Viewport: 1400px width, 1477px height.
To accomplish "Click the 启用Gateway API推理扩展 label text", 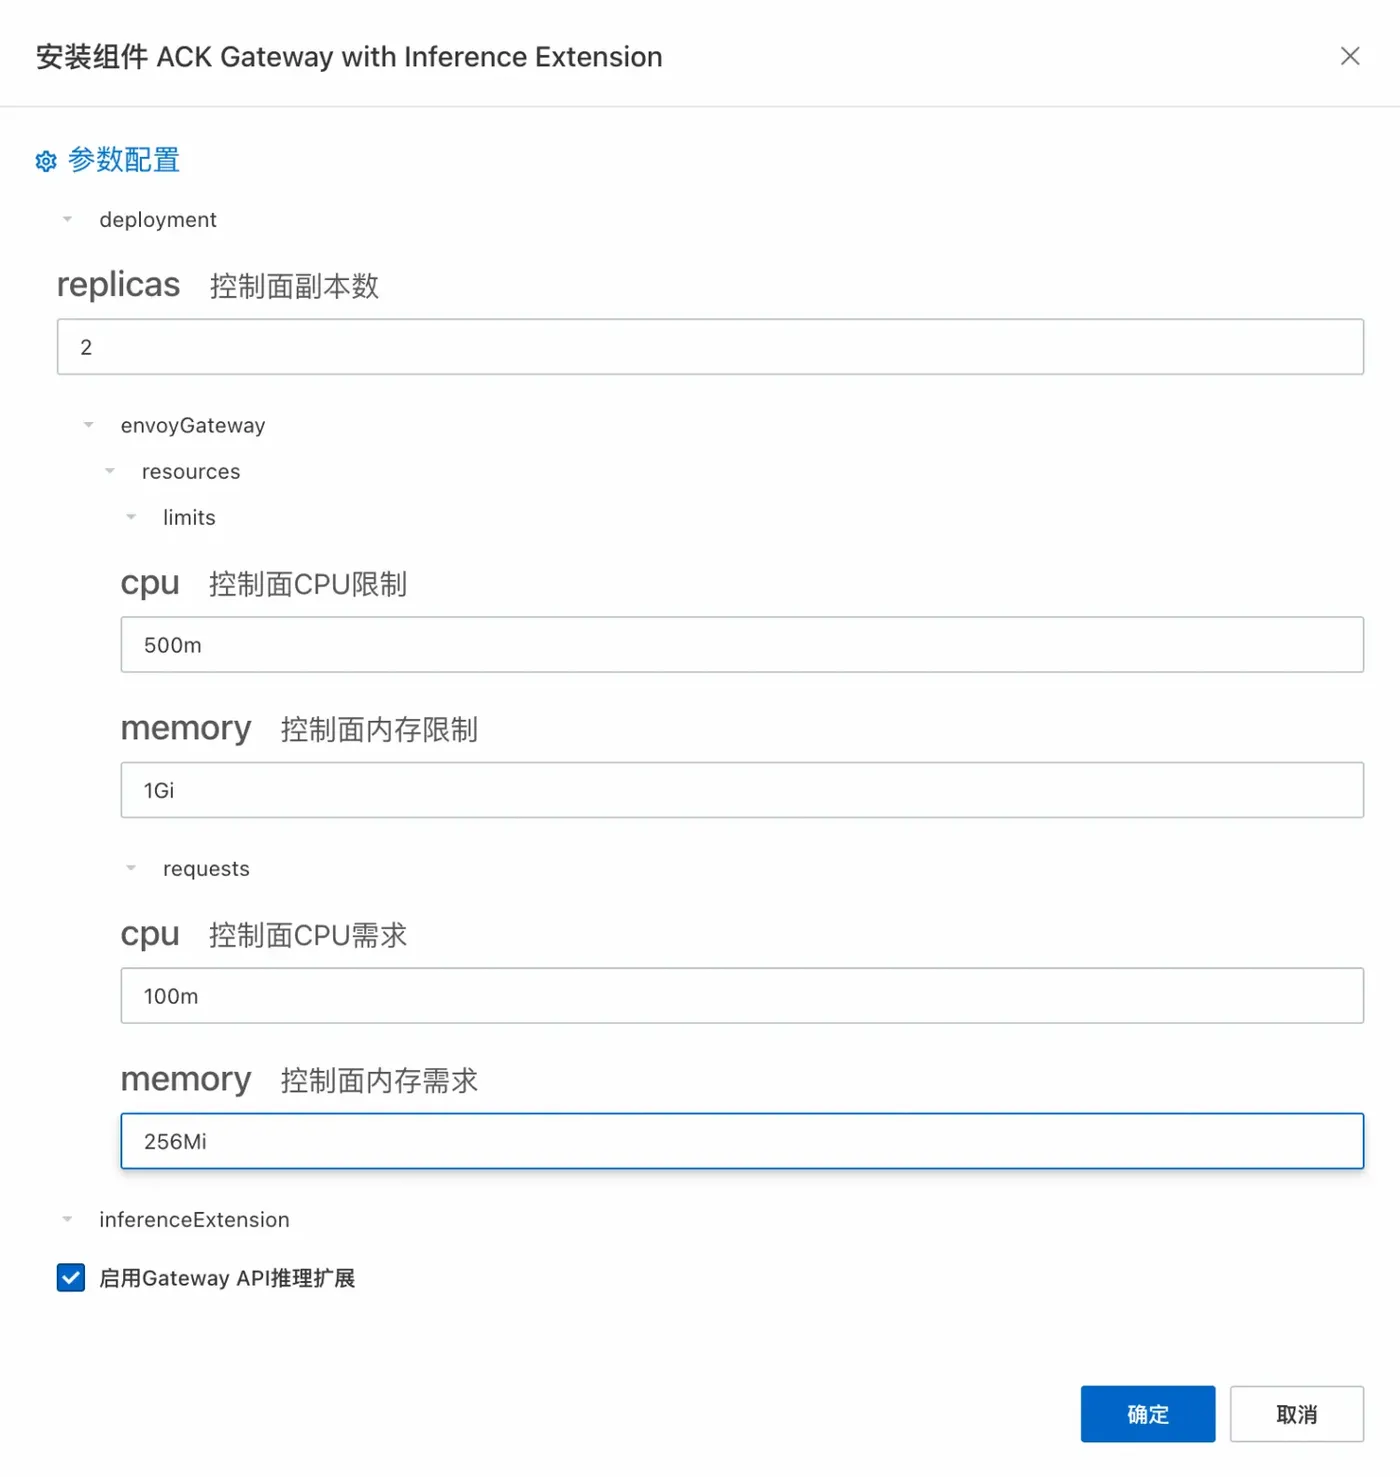I will pyautogui.click(x=227, y=1278).
